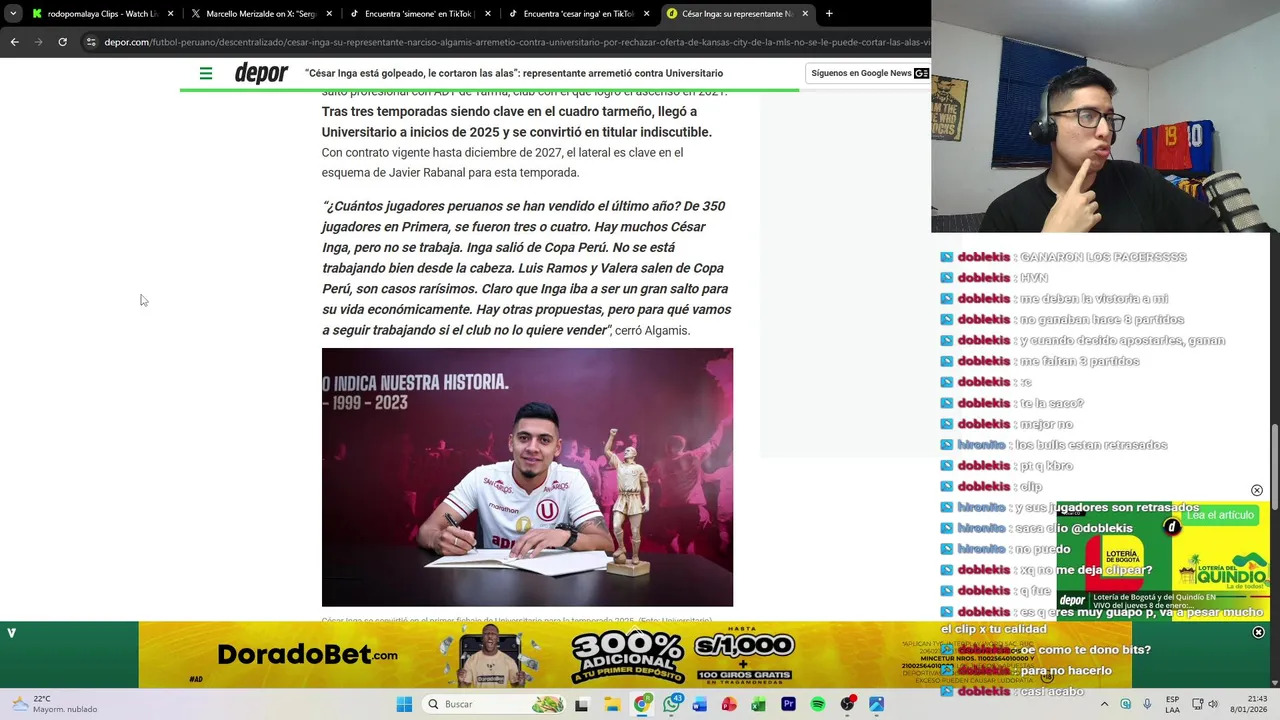Click 'Síguenos en Google News' button
The height and width of the screenshot is (720, 1280).
[869, 73]
